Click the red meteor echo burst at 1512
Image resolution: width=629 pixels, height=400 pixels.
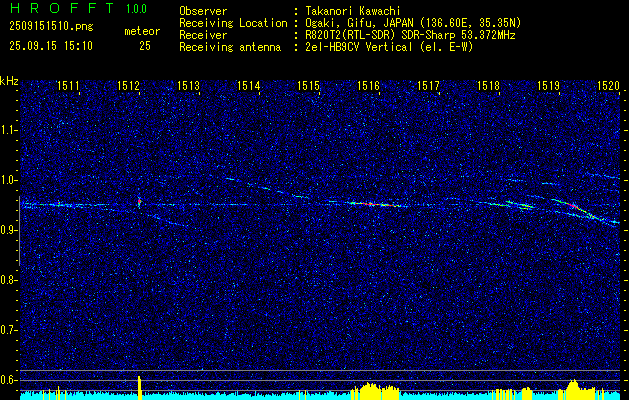click(140, 202)
